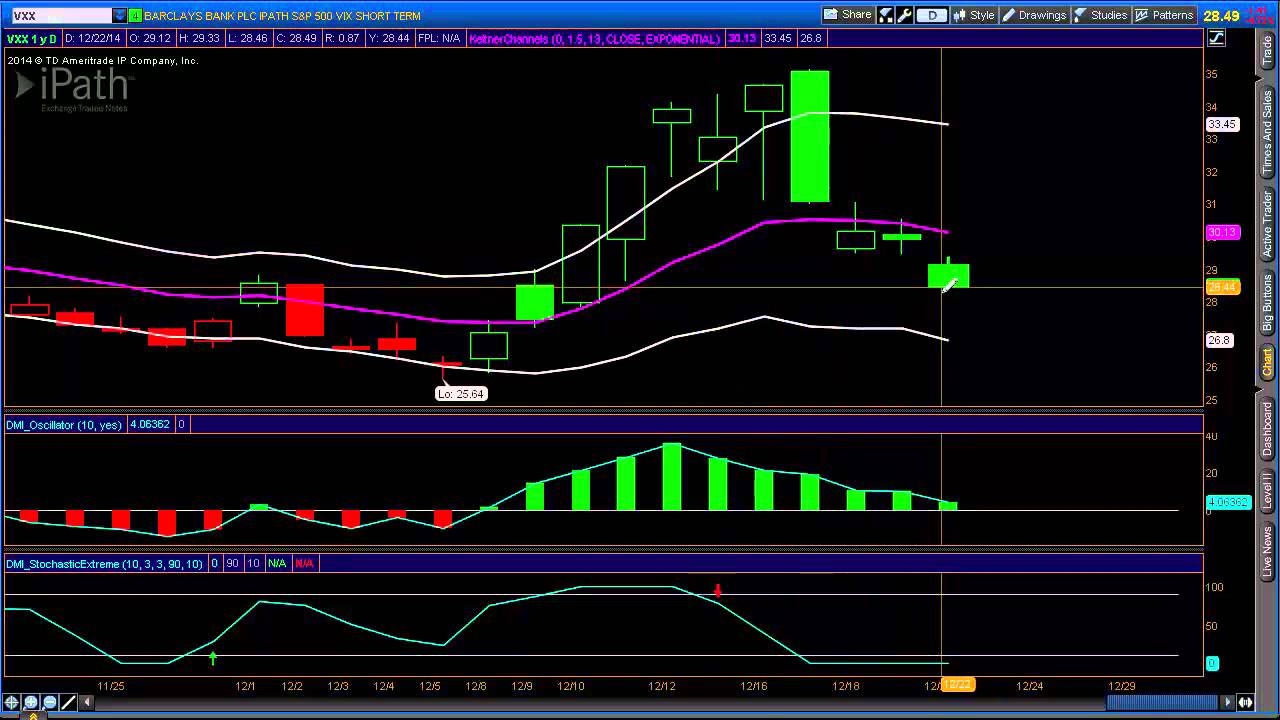Click the 4.06362 oscillator value bubble on axis
The image size is (1280, 720).
point(1228,502)
